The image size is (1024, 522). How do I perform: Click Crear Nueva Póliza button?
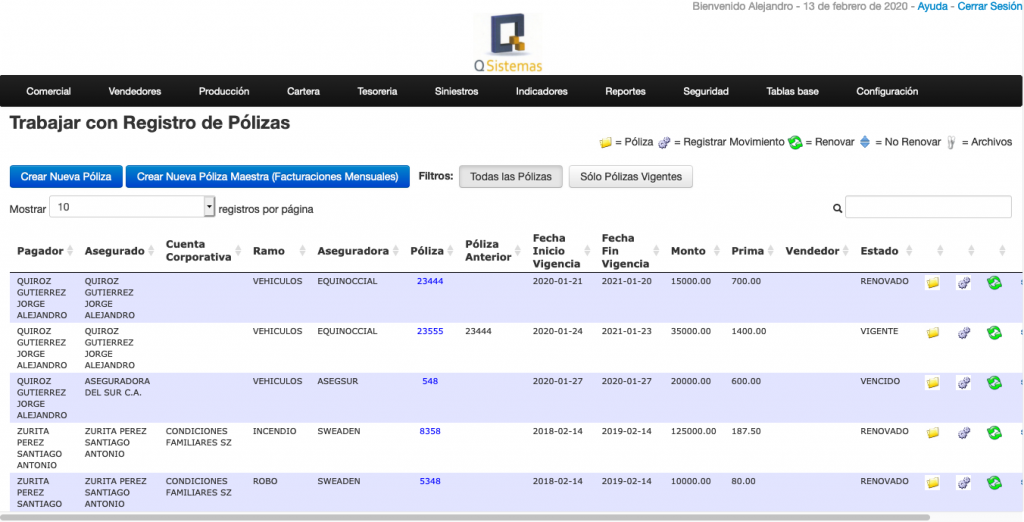[66, 176]
